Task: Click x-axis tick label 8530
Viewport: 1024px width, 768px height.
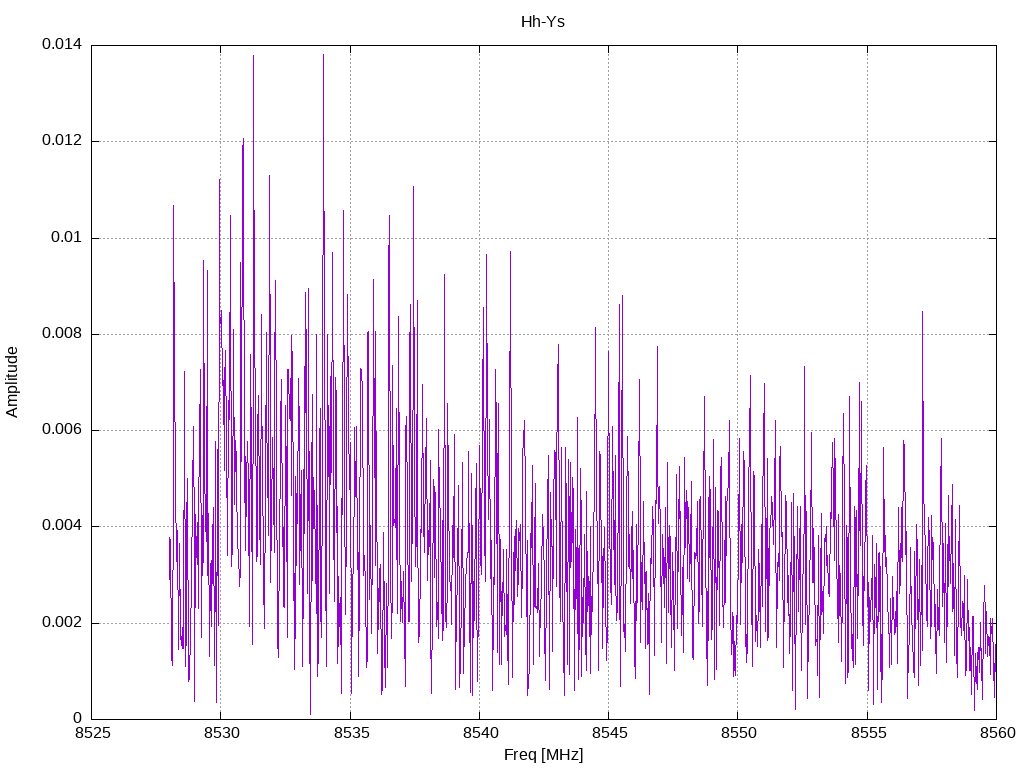Action: [x=222, y=733]
